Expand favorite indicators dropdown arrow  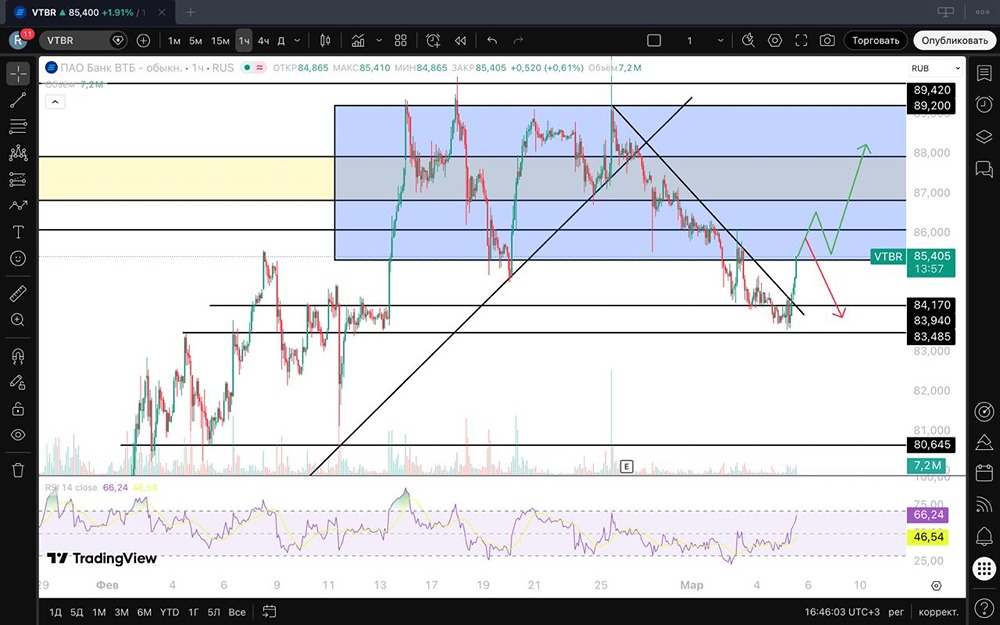pos(379,40)
